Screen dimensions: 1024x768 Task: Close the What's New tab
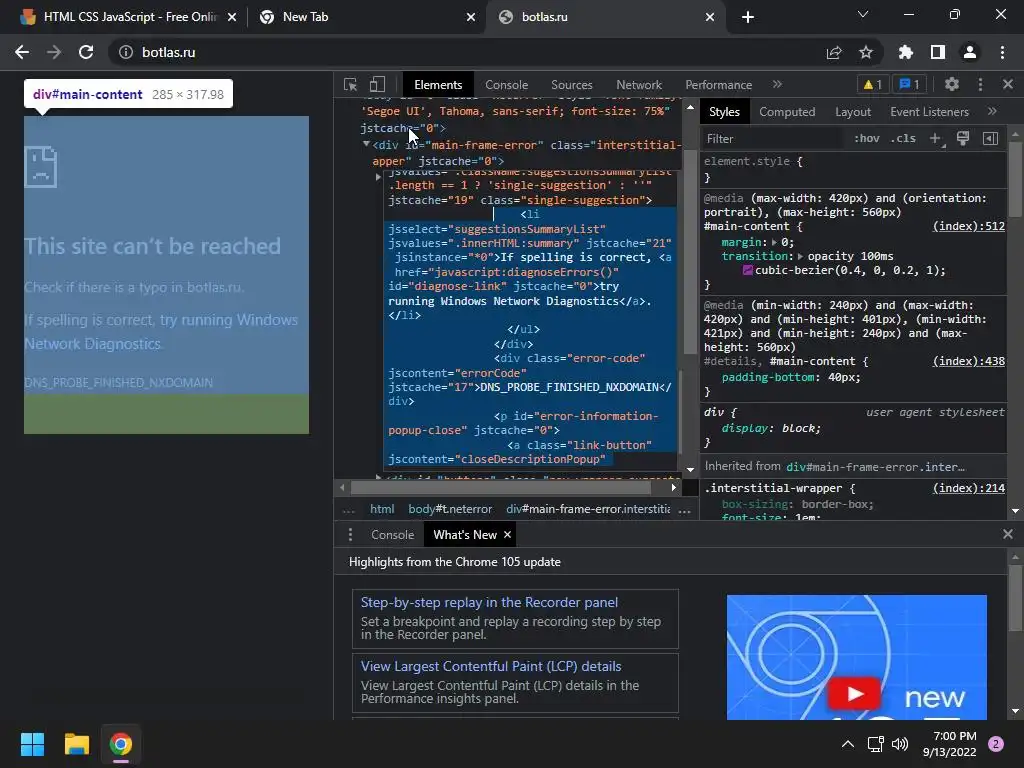507,535
